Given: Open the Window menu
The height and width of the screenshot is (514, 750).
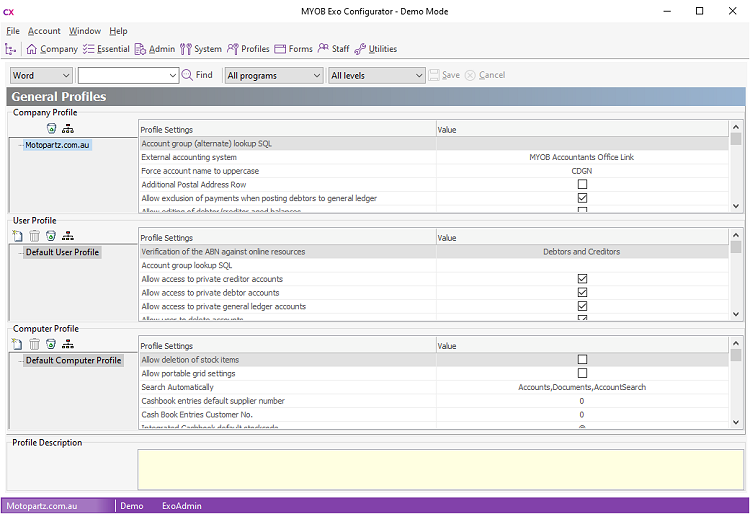Looking at the screenshot, I should point(85,31).
